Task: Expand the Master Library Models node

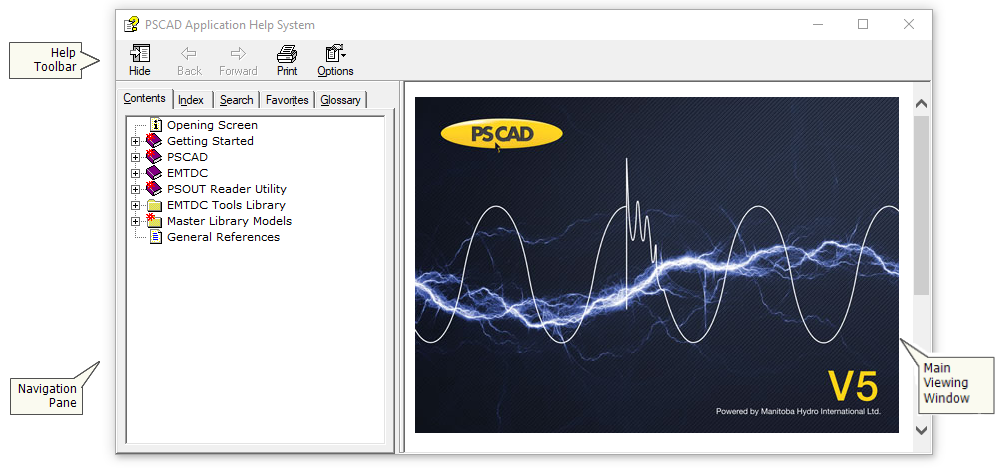Action: coord(136,221)
